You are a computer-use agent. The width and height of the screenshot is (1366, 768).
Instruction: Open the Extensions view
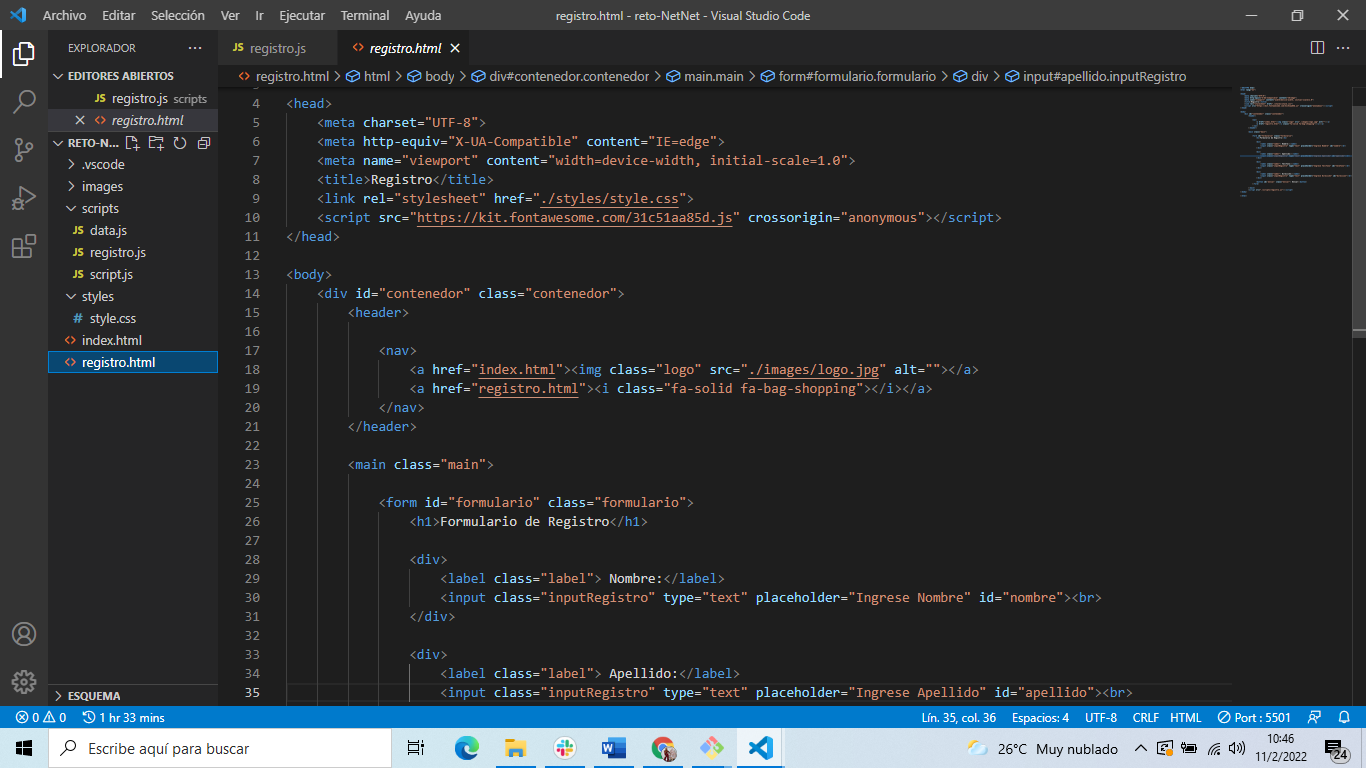point(24,246)
